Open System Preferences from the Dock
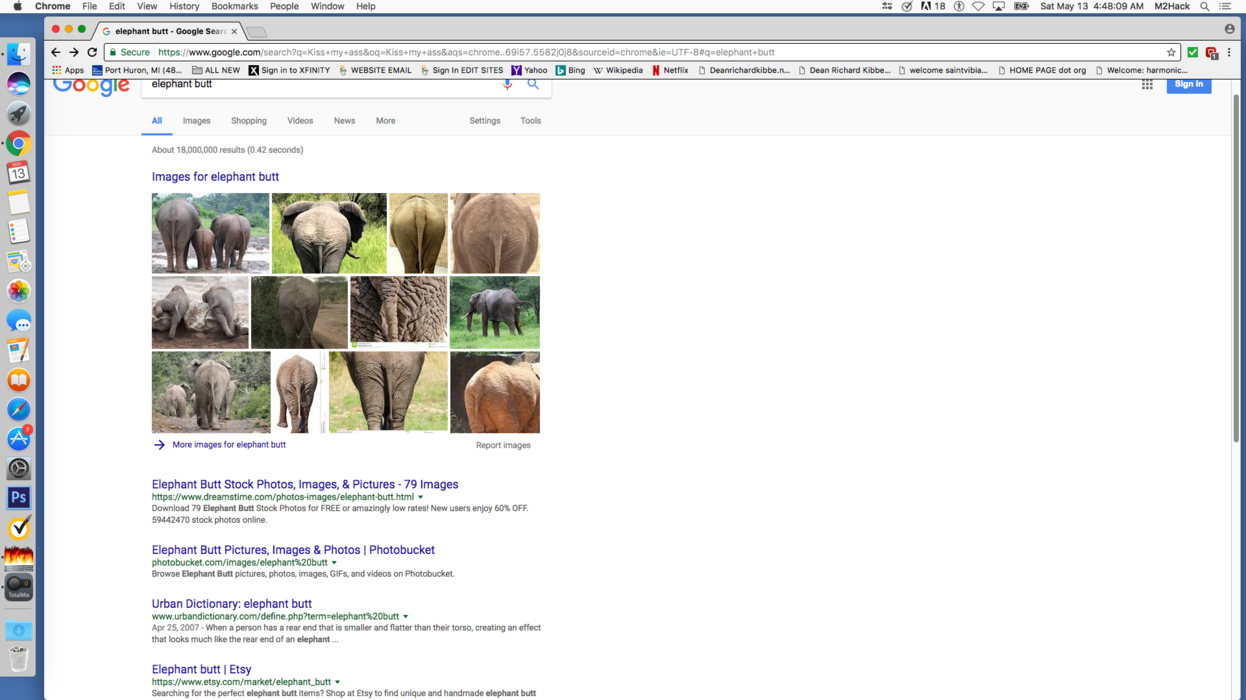This screenshot has width=1246, height=700. point(19,469)
